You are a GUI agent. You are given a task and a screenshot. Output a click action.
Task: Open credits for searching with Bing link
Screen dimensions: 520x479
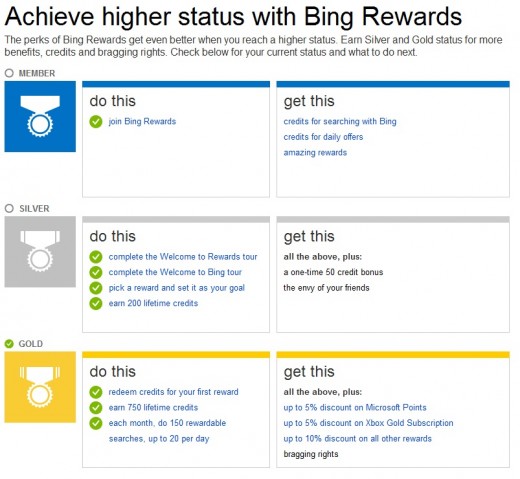click(x=340, y=122)
